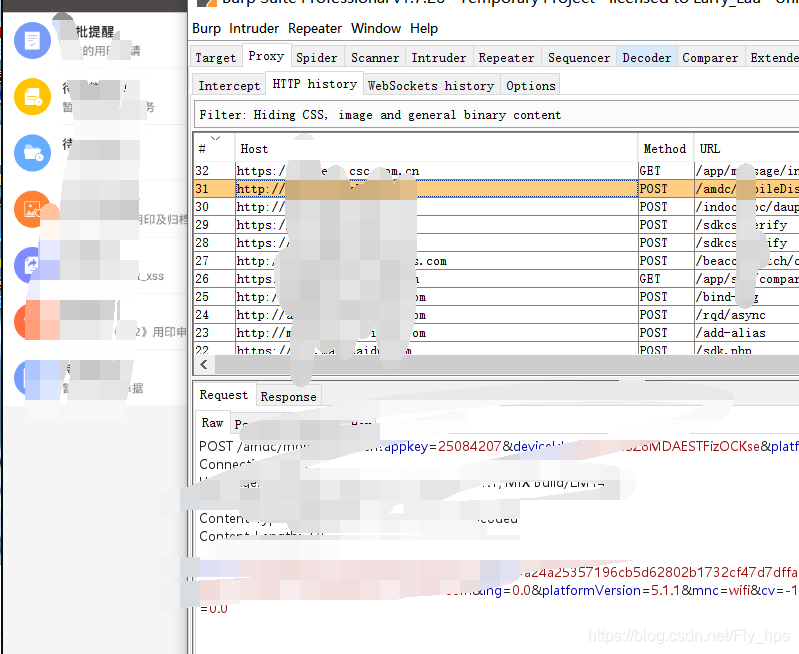Open the orange image icon in left app
Screen dimensions: 799x654
32,209
